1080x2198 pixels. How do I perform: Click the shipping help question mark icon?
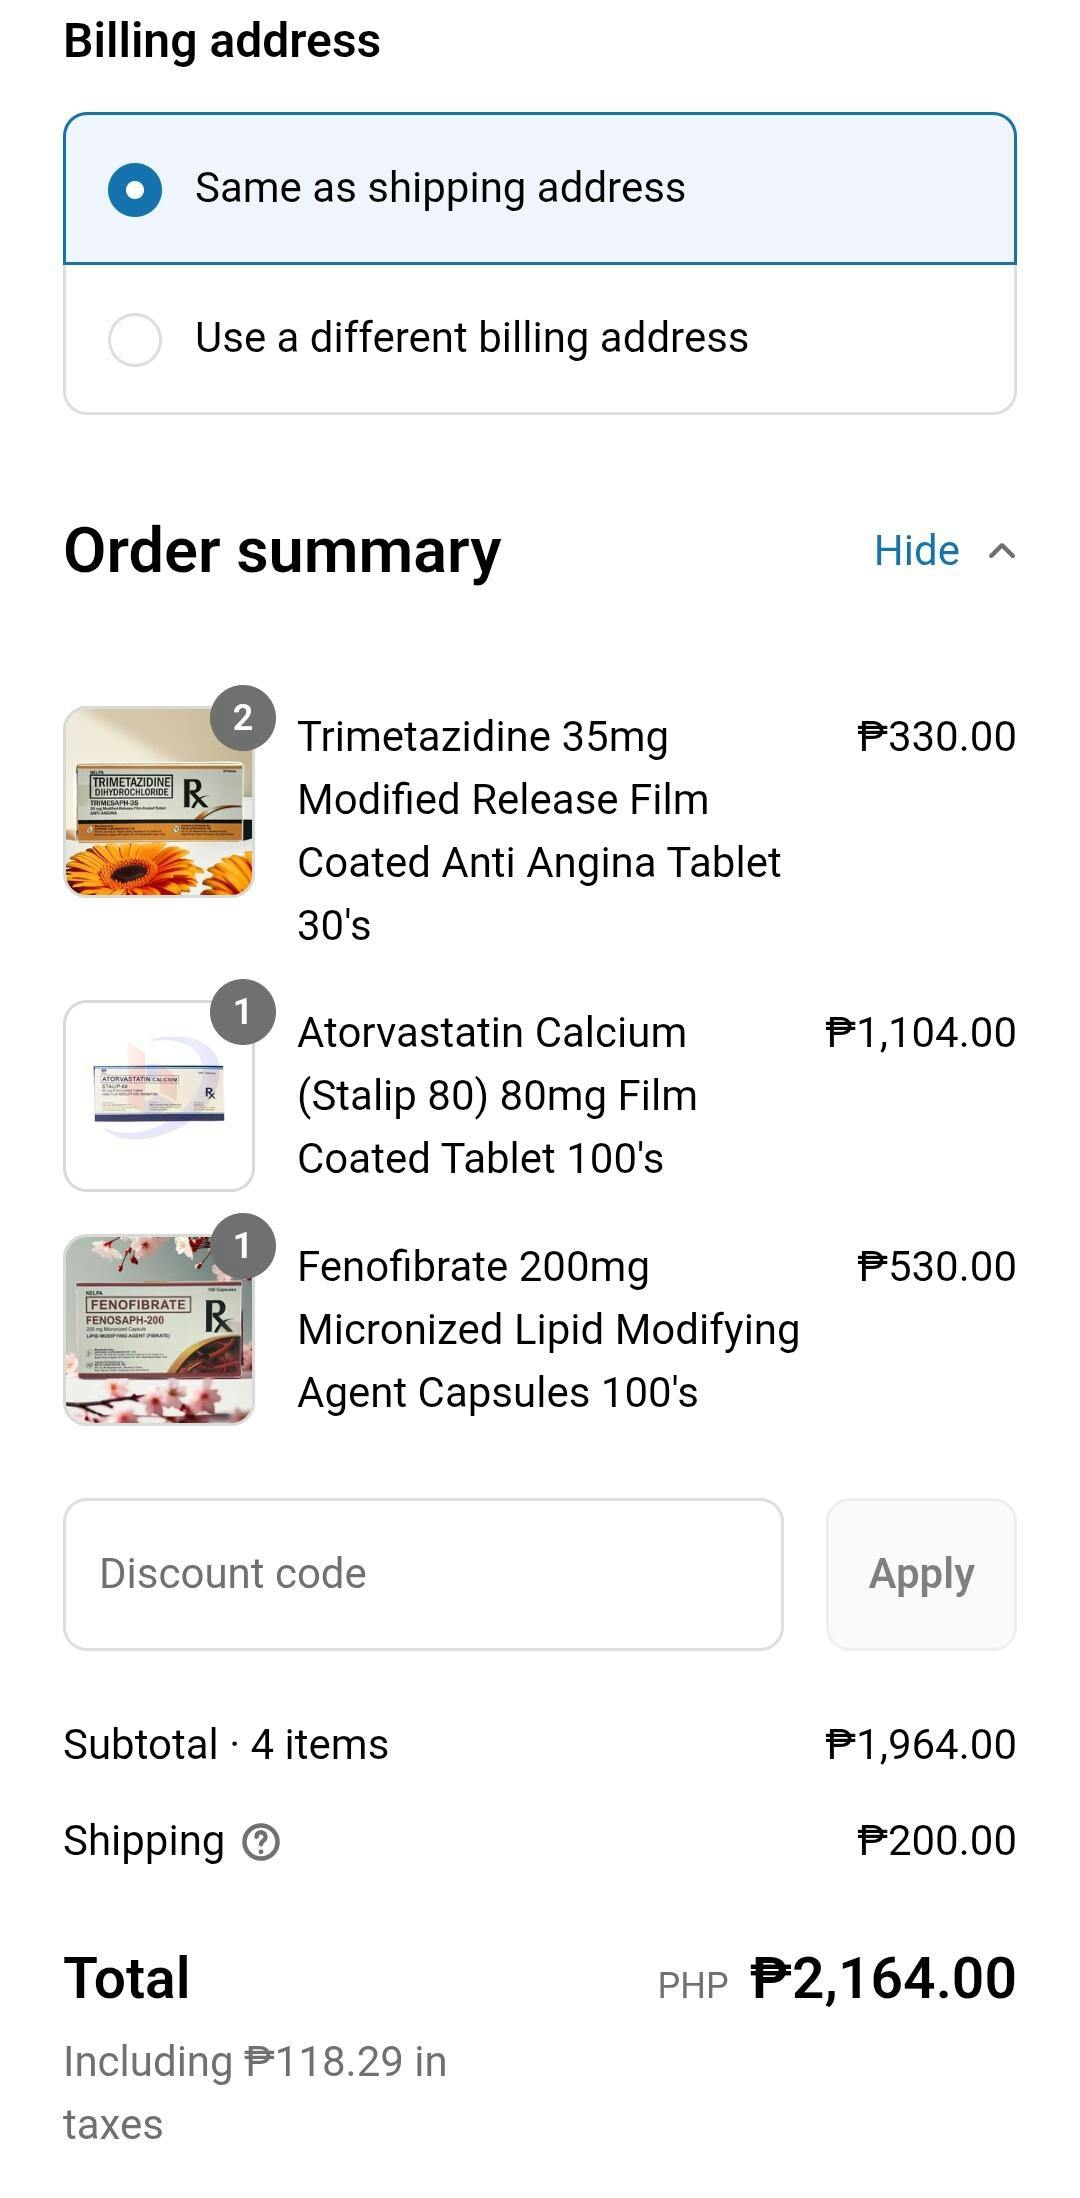point(261,1841)
